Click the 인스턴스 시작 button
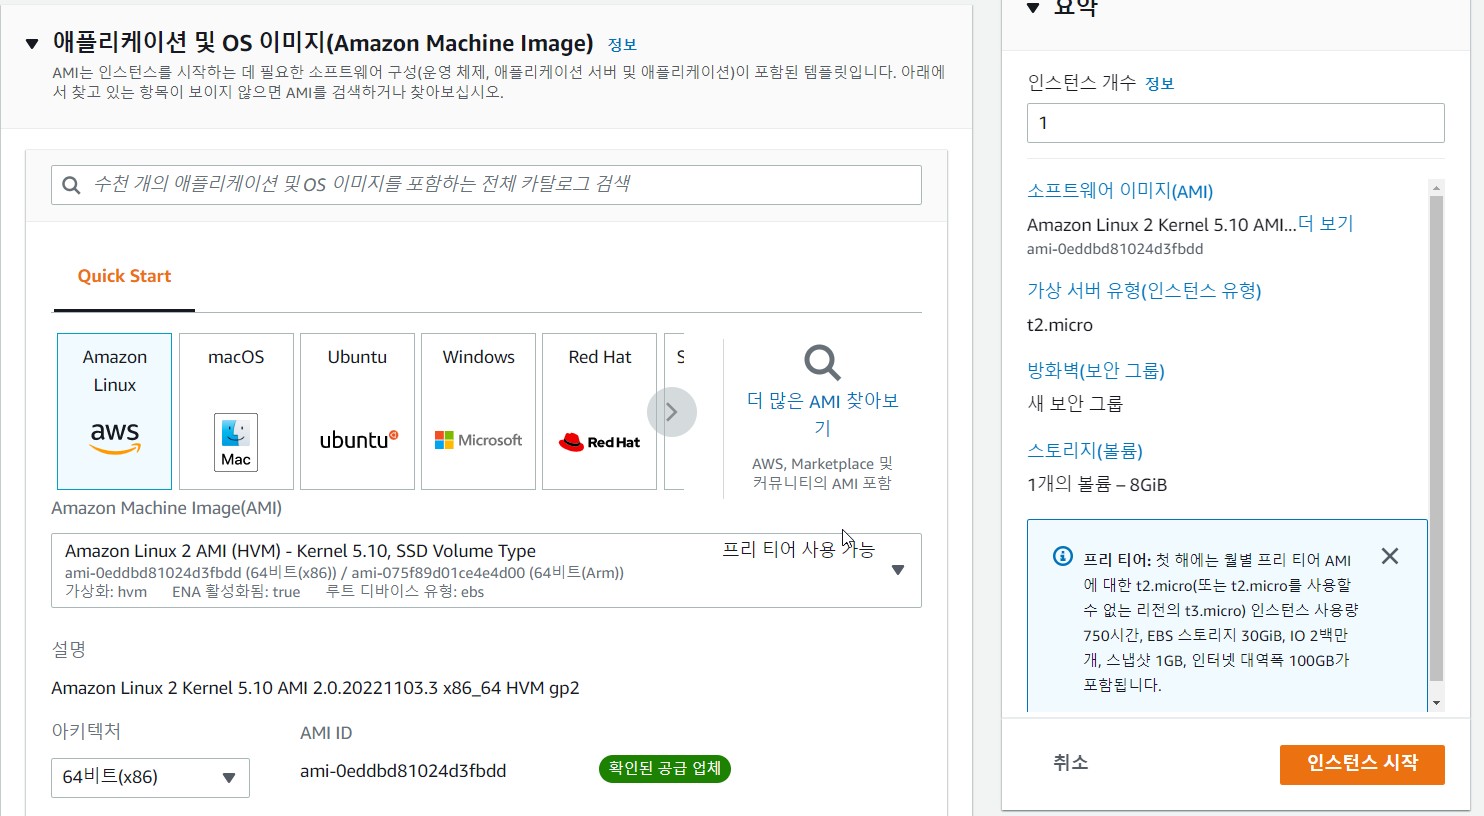This screenshot has width=1484, height=816. point(1362,764)
